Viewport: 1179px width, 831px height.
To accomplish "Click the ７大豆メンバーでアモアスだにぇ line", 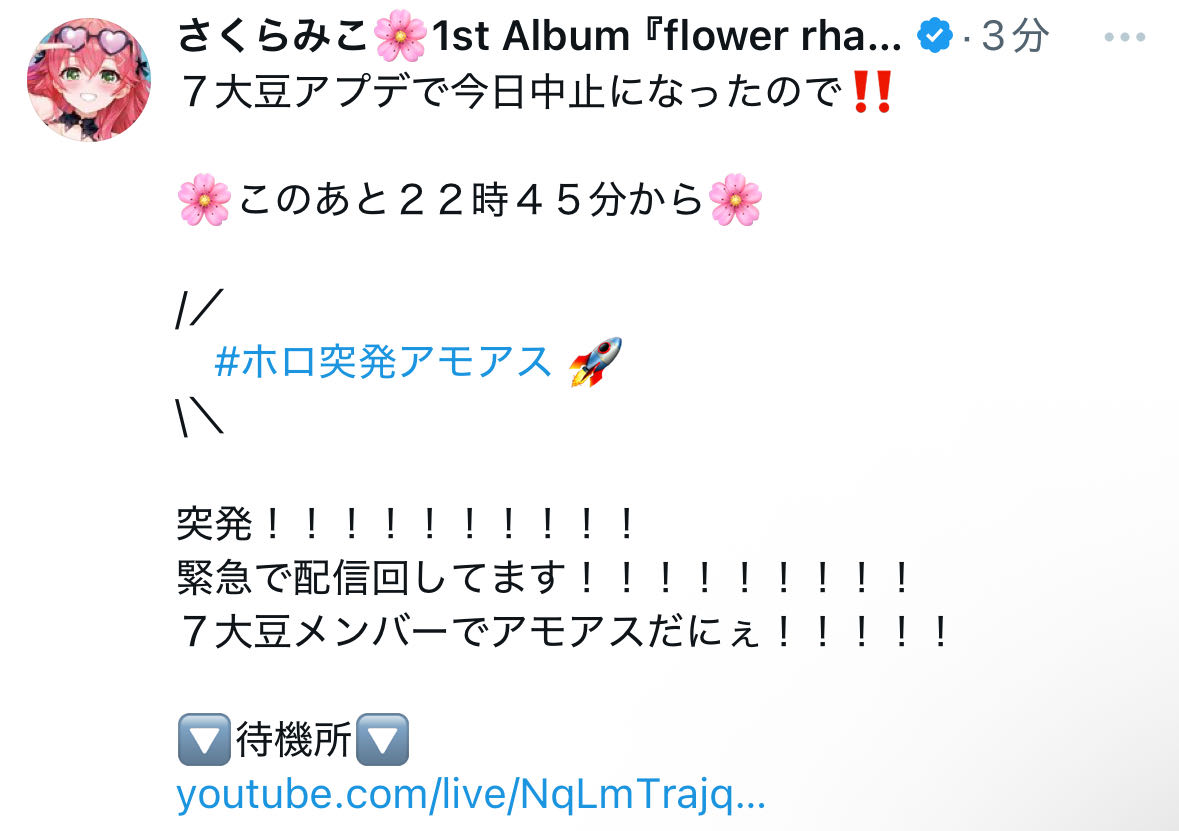I will [564, 632].
